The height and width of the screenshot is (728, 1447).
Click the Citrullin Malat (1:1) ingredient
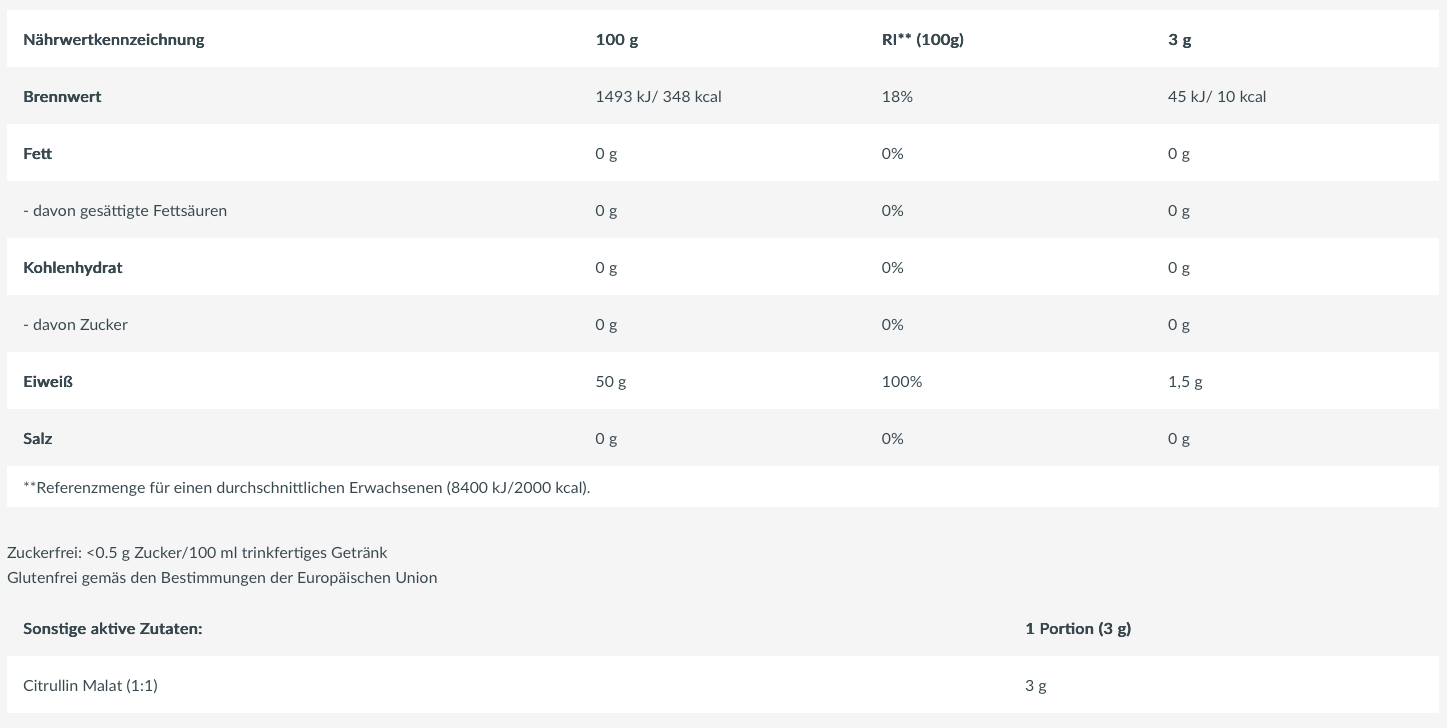pos(90,686)
